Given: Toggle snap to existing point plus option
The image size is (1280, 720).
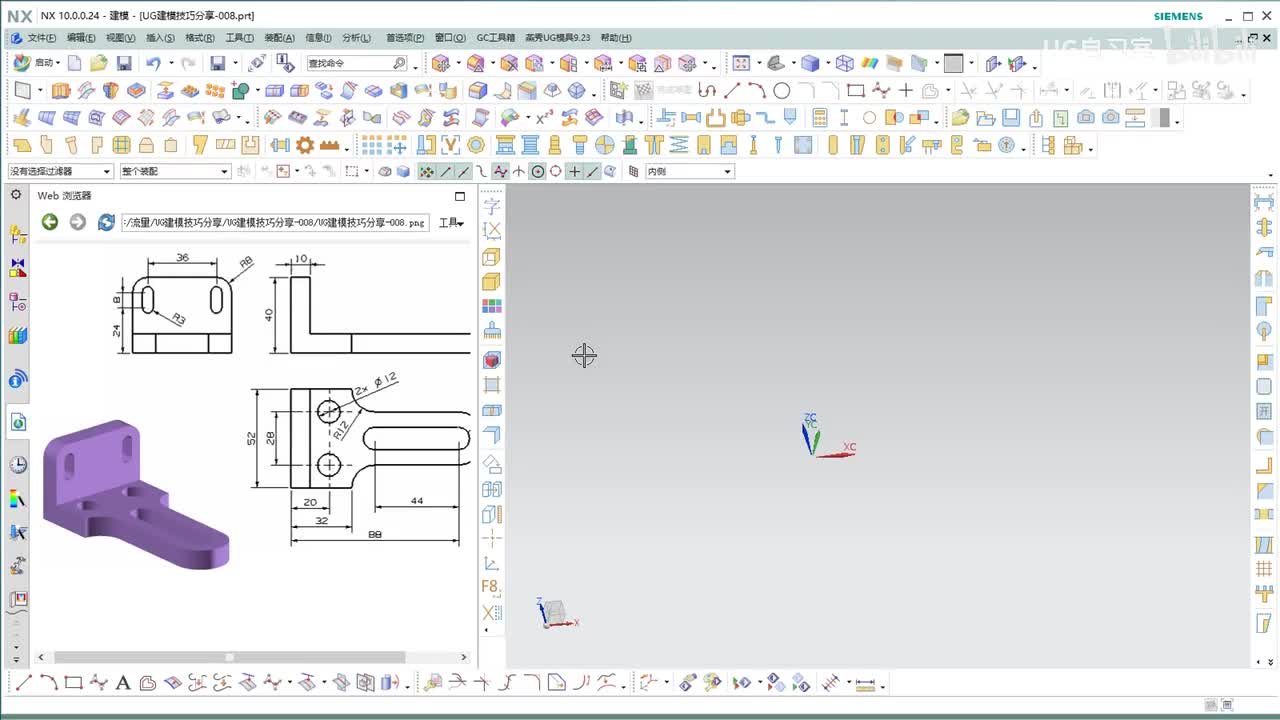Looking at the screenshot, I should pos(574,171).
